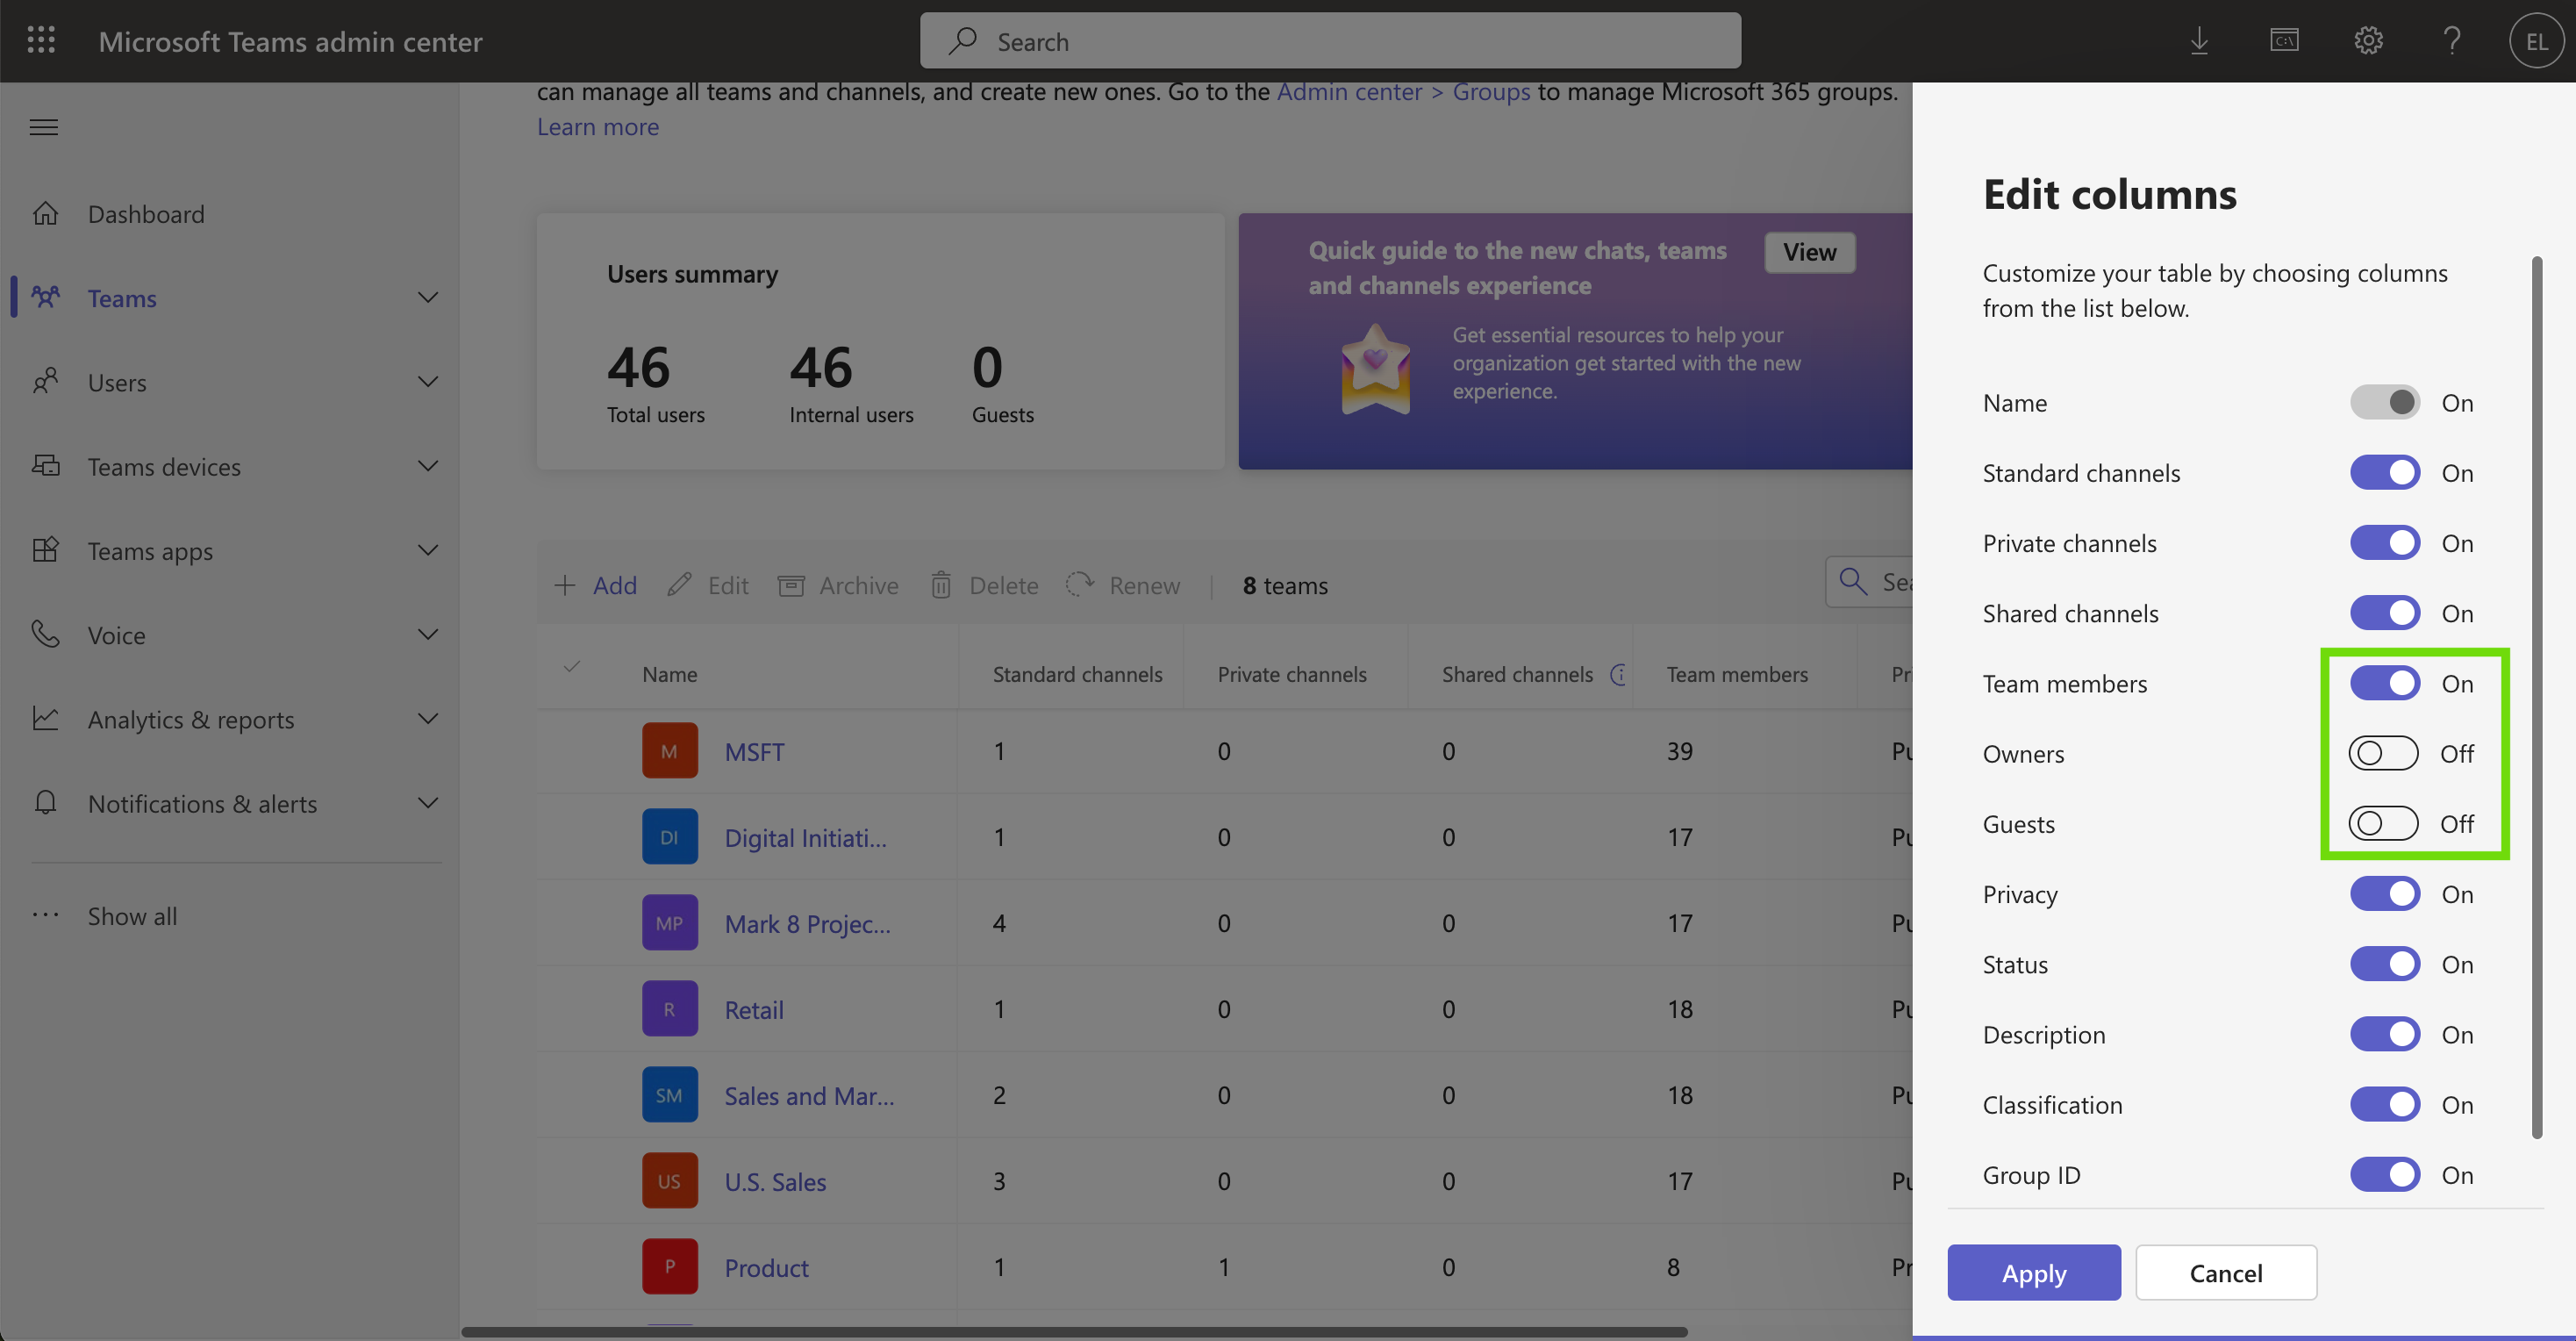Open Cloud Shell terminal icon

click(2284, 41)
